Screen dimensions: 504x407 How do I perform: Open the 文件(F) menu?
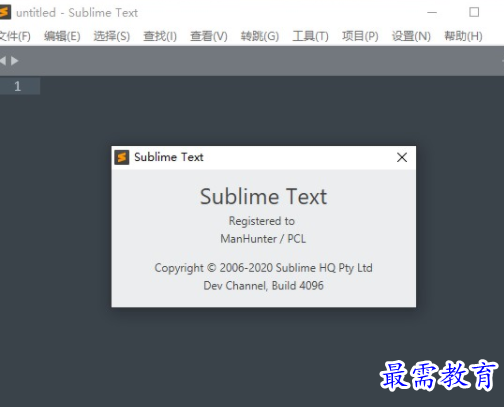(x=15, y=36)
